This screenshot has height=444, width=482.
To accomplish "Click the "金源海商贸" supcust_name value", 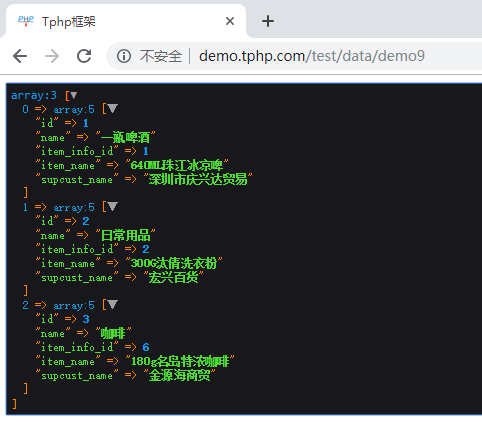I will (x=179, y=375).
